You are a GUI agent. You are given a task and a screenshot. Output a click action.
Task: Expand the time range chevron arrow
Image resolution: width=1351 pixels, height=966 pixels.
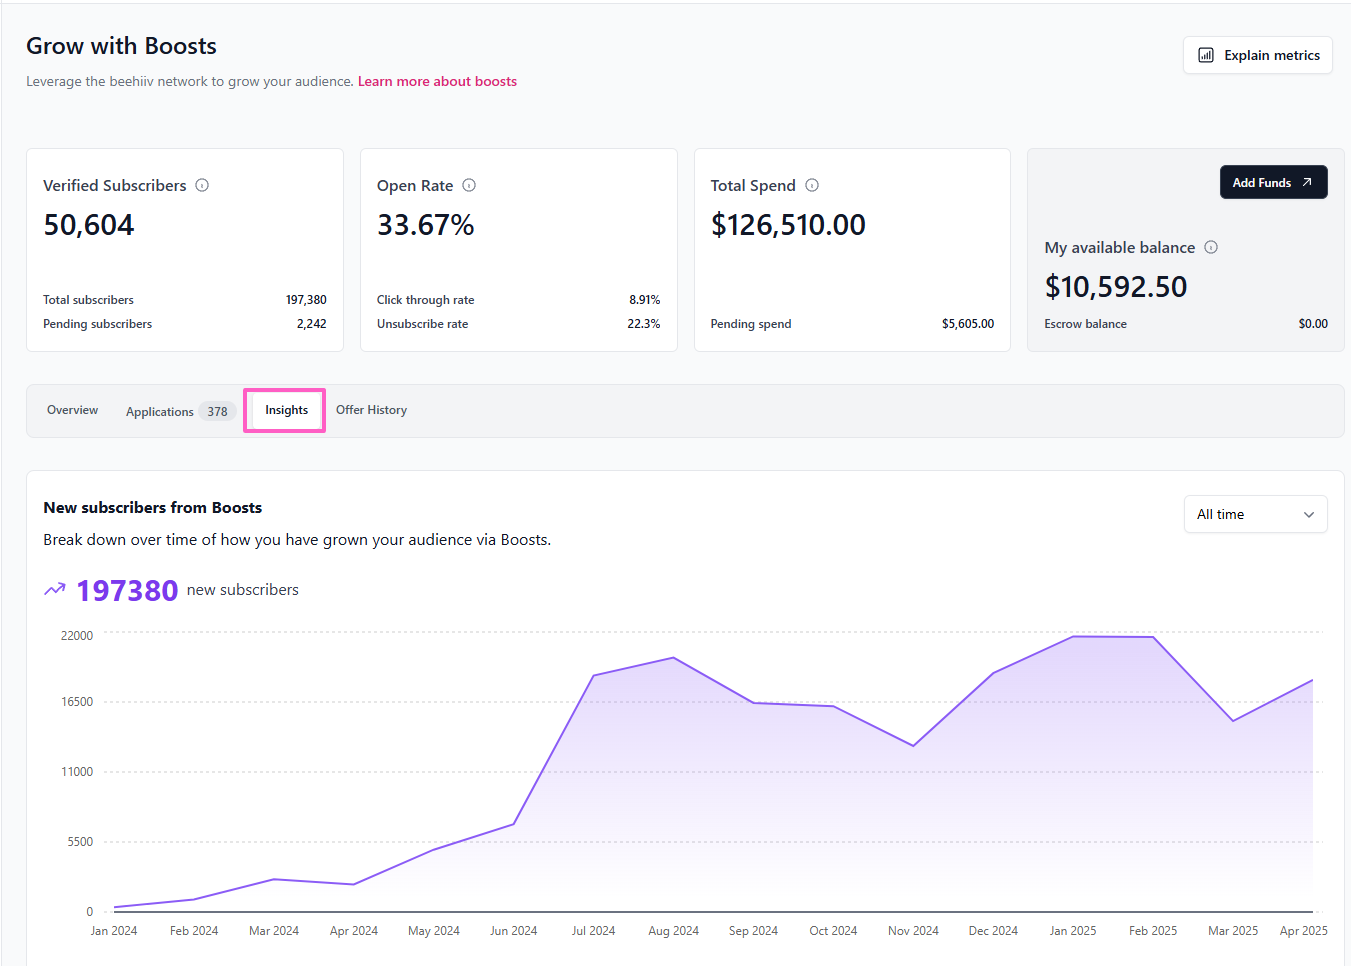point(1309,514)
